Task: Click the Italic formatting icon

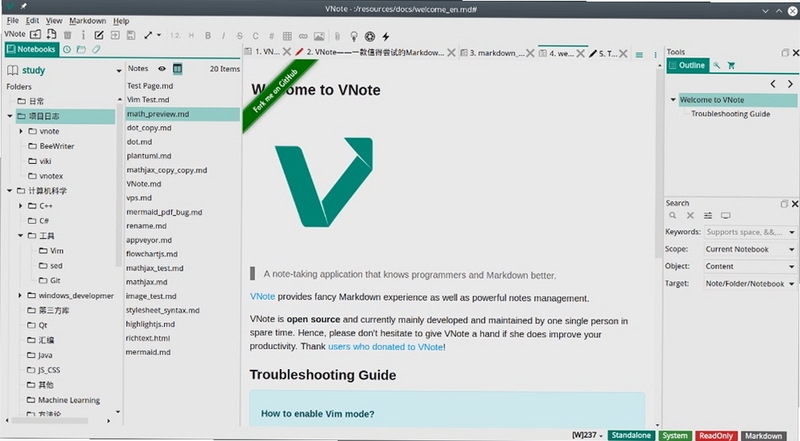Action: (x=223, y=36)
